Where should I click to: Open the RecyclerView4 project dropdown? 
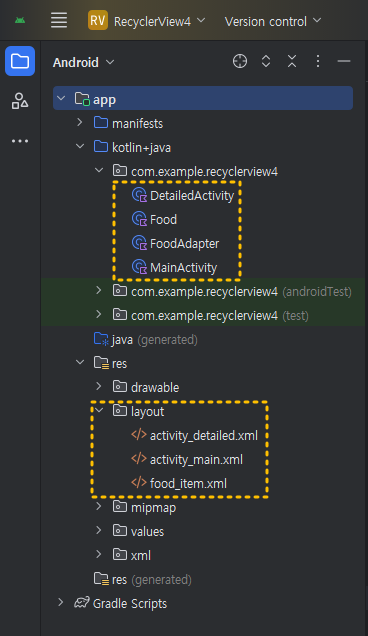pyautogui.click(x=159, y=21)
